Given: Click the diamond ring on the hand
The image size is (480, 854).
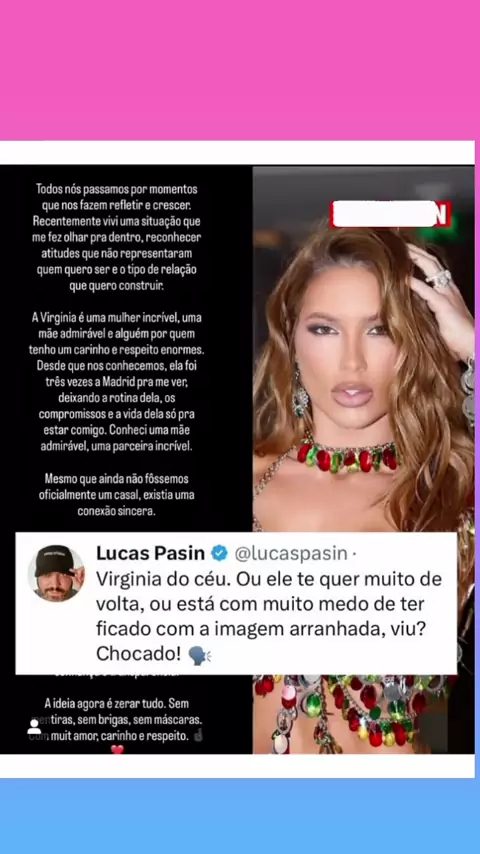Looking at the screenshot, I should pos(439,279).
